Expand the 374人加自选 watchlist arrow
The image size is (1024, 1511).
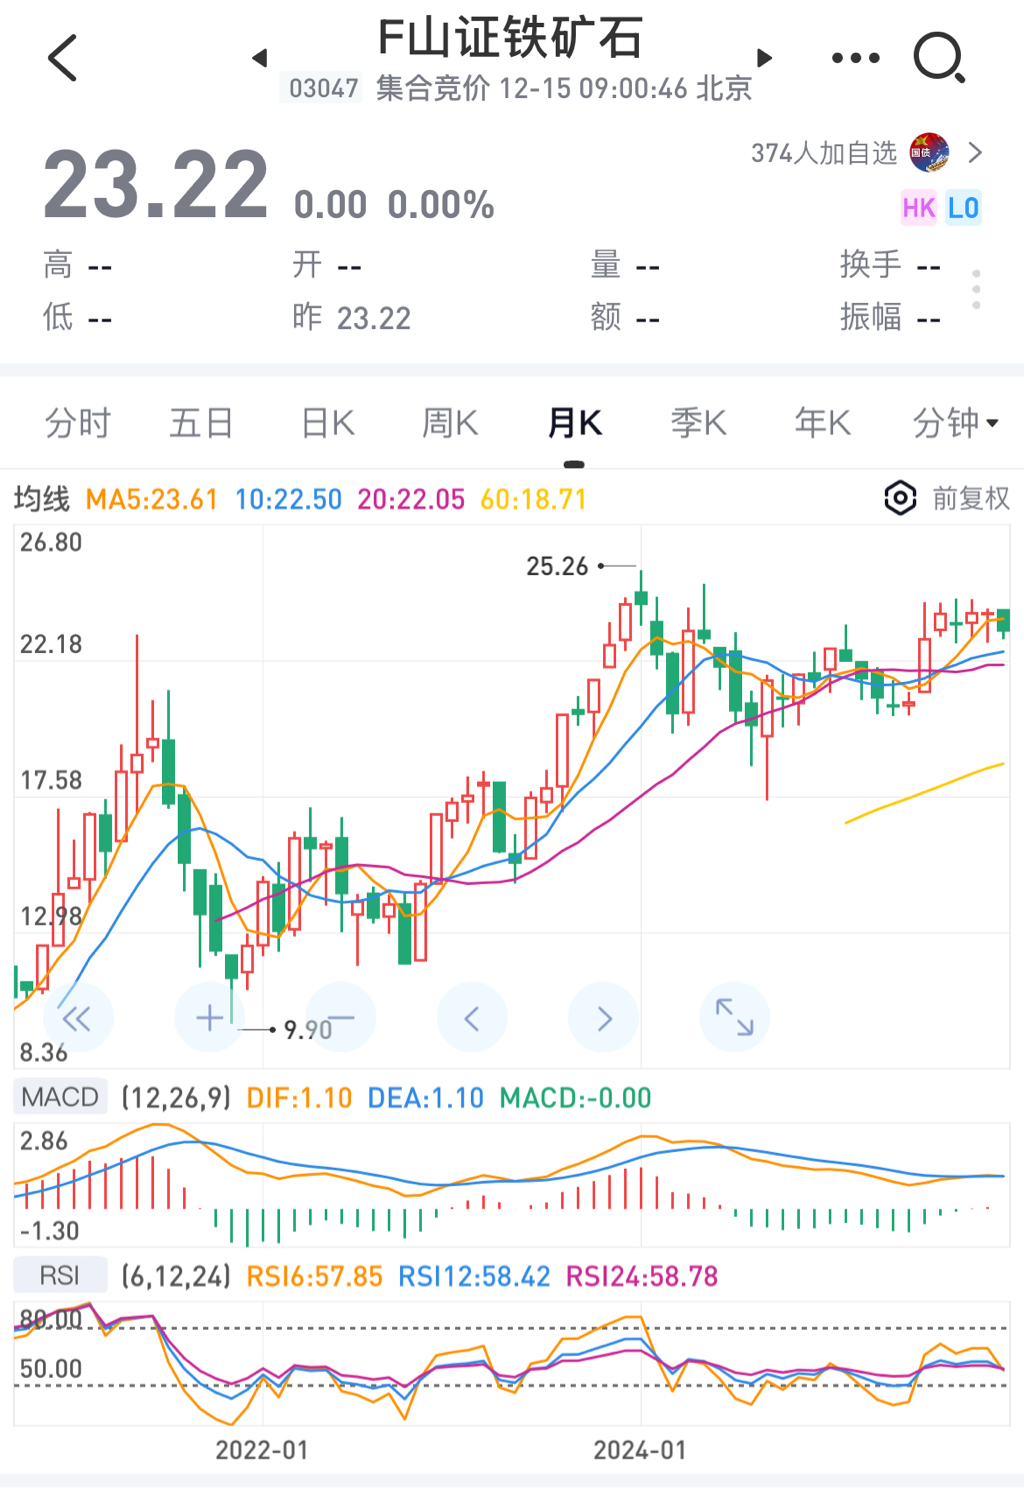point(975,153)
